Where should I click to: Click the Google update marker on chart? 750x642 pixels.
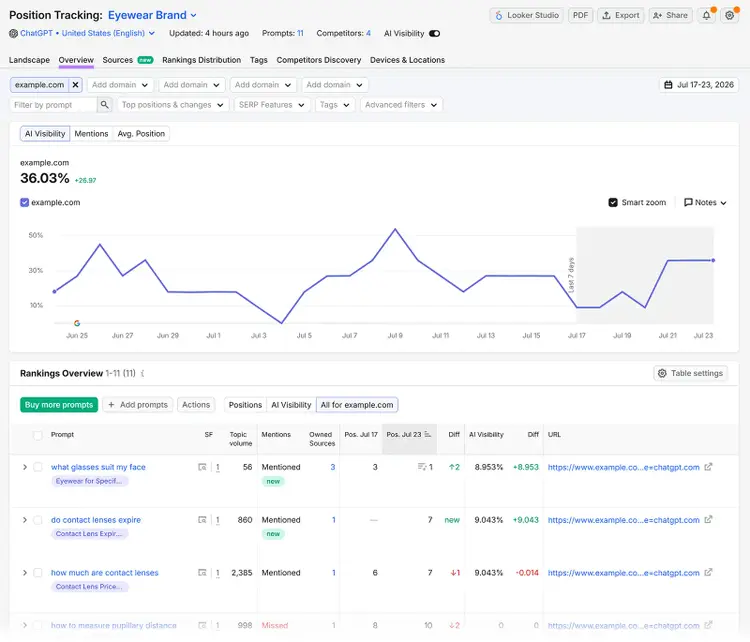click(77, 323)
